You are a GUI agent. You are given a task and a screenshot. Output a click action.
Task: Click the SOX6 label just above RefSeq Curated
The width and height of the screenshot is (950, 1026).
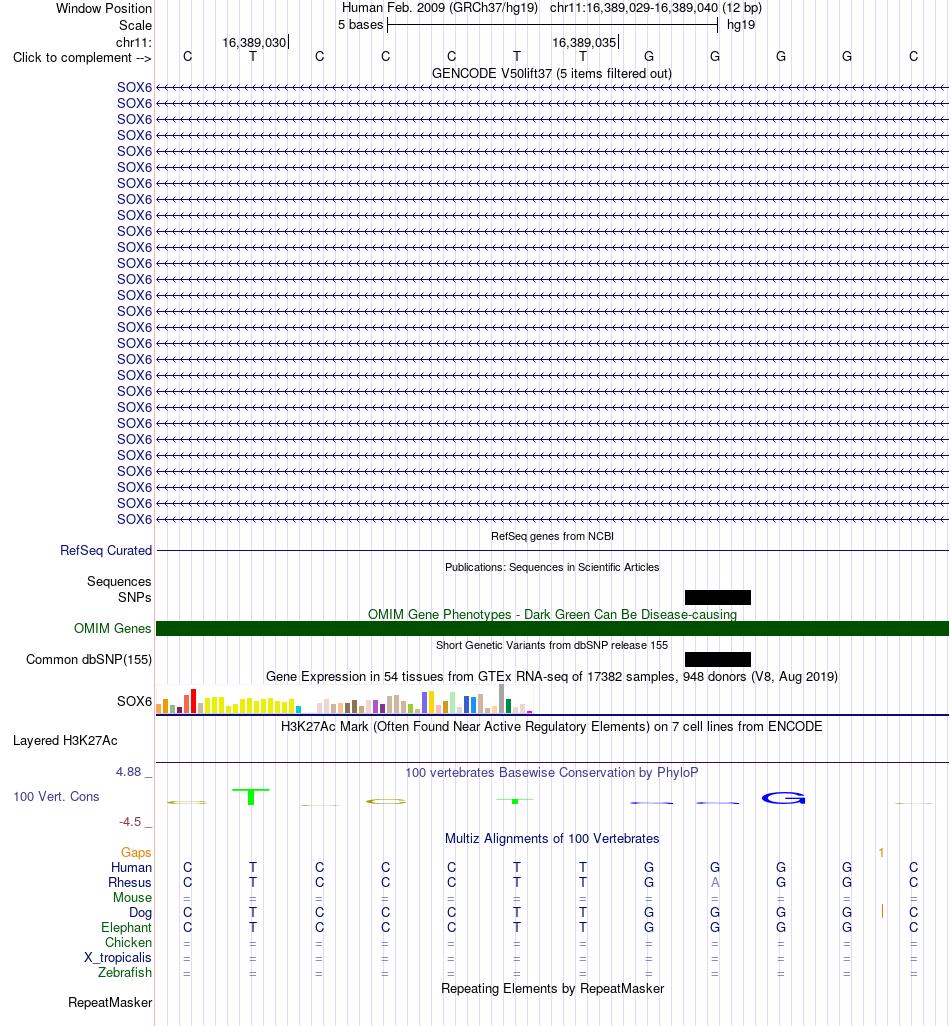tap(134, 519)
